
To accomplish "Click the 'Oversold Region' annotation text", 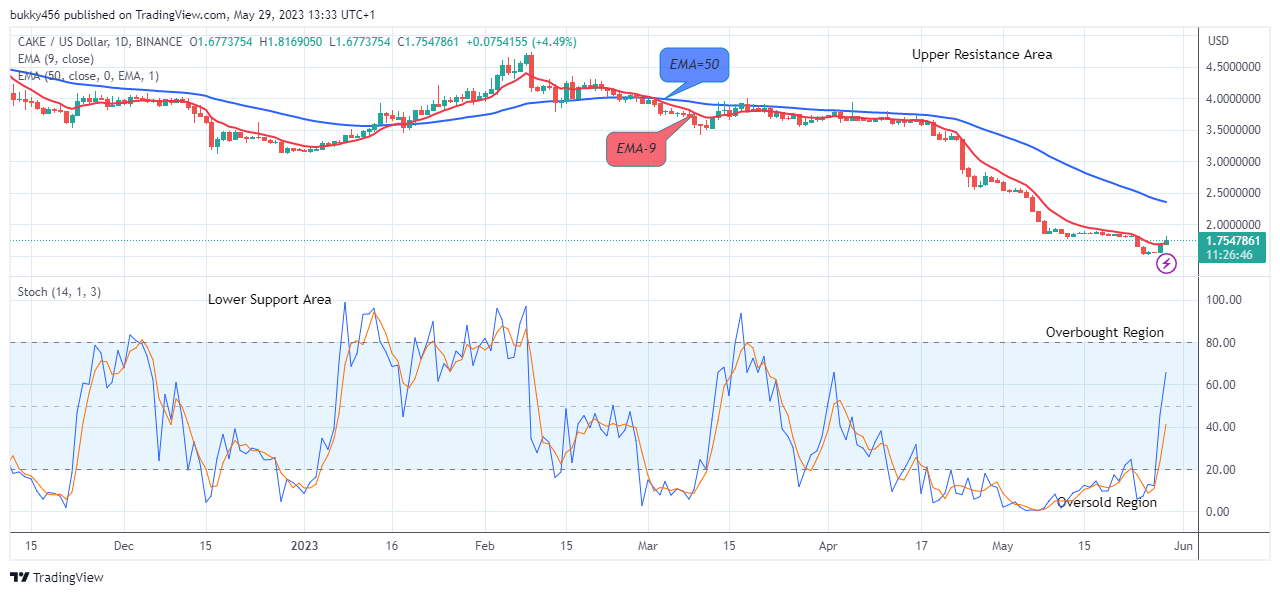I will (1107, 503).
